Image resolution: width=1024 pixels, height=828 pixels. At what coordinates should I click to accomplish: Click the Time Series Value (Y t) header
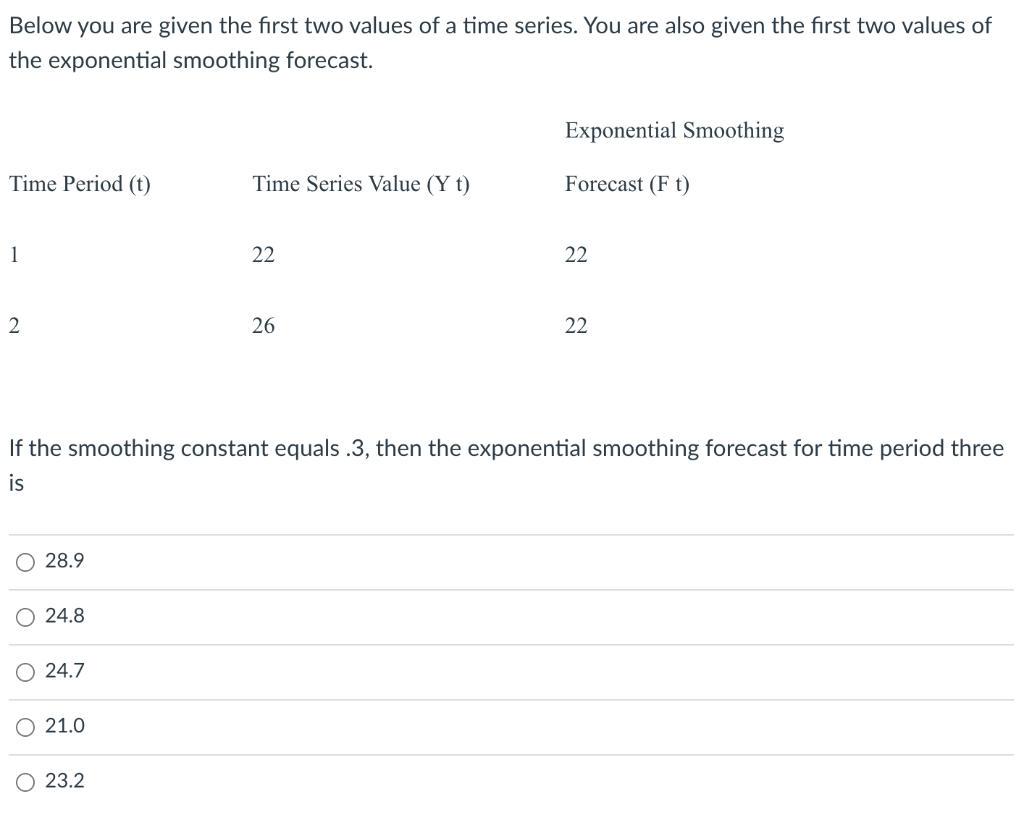(361, 184)
